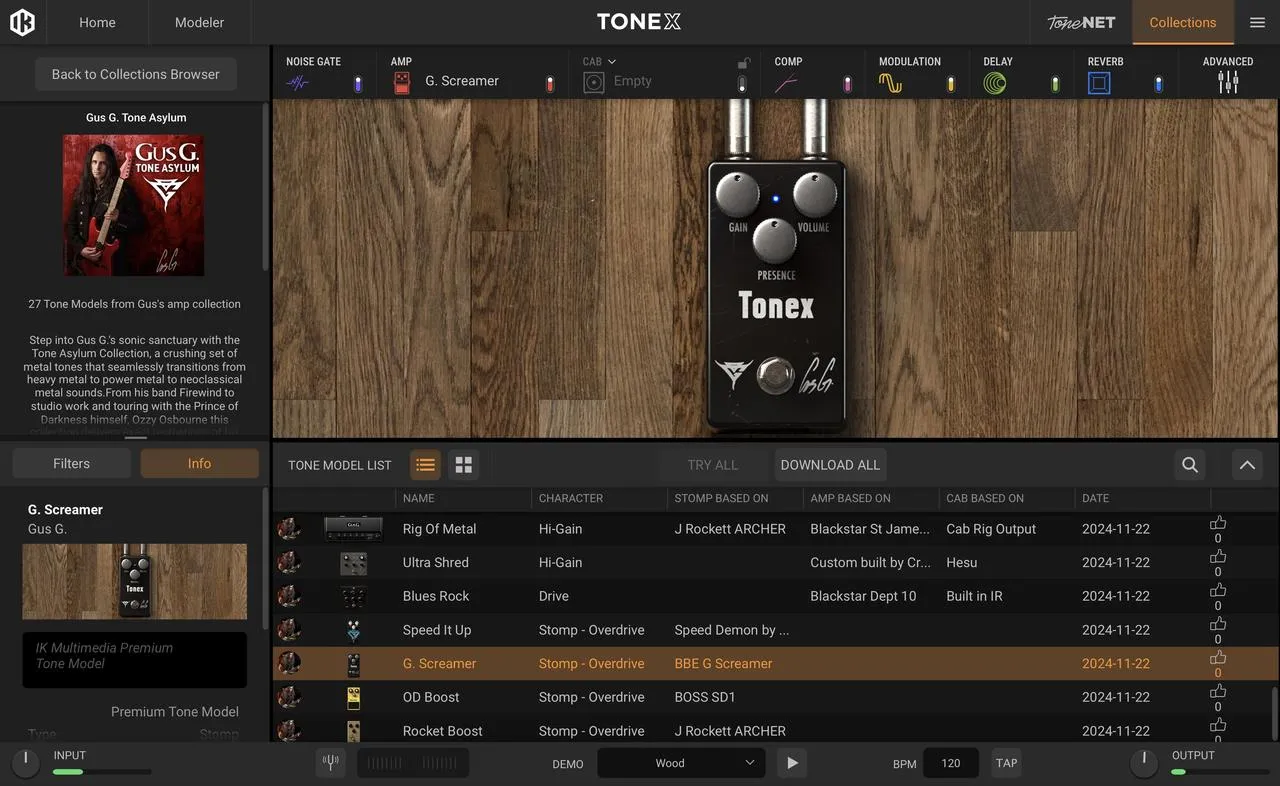Click the cab lock icon

click(742, 63)
